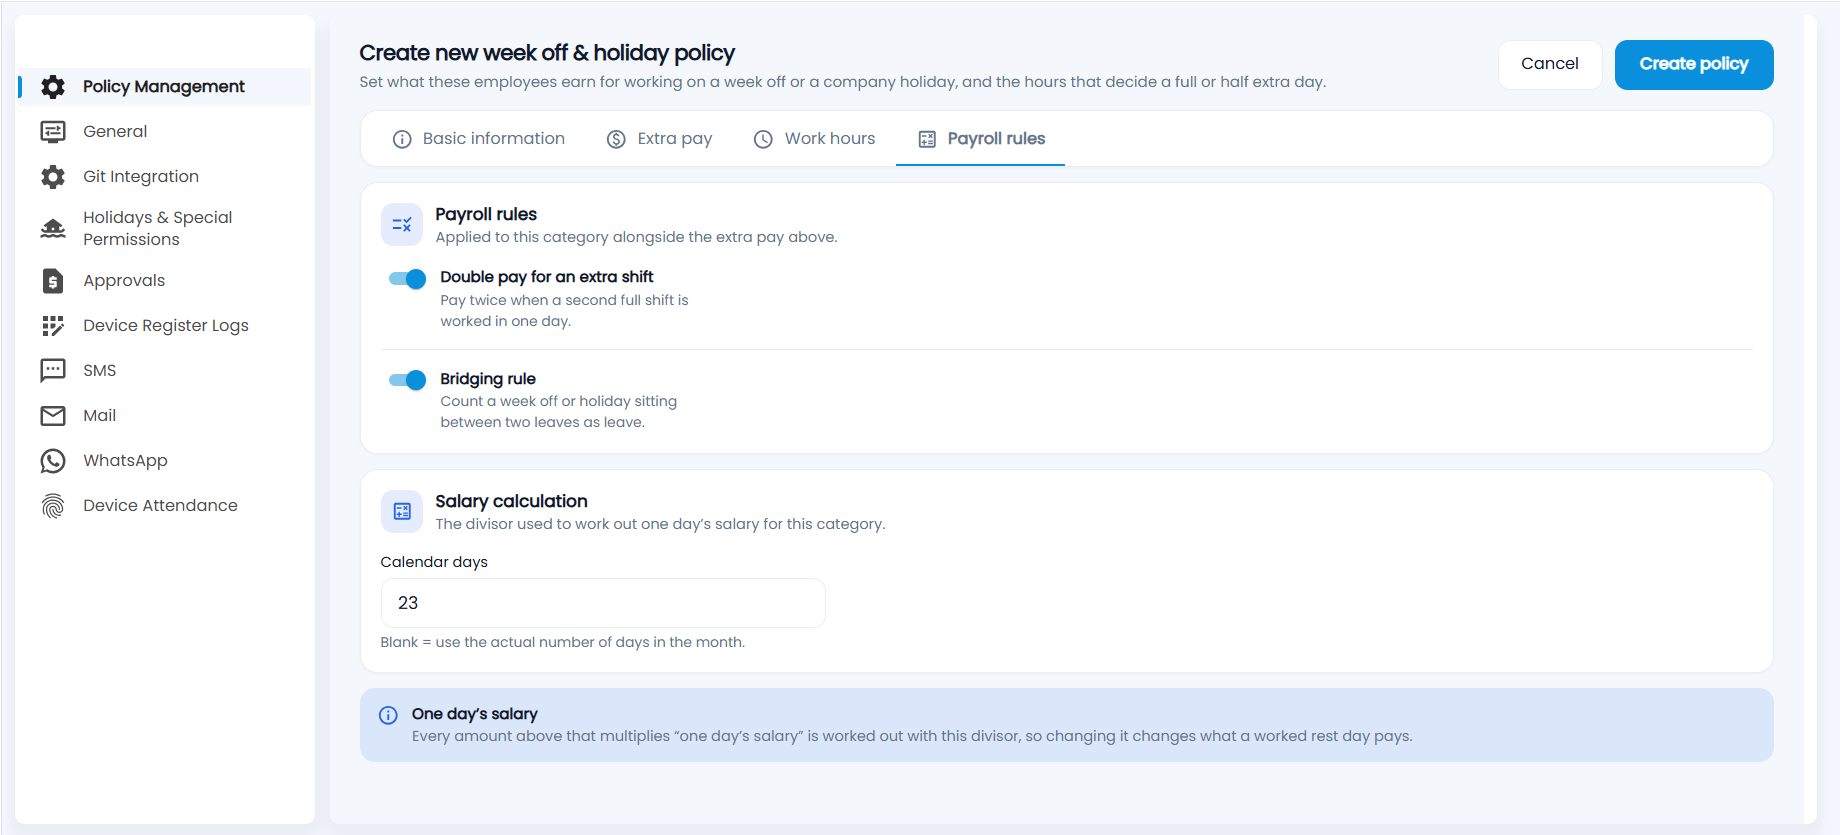Go to the Work hours tab
The height and width of the screenshot is (835, 1840).
[x=814, y=139]
